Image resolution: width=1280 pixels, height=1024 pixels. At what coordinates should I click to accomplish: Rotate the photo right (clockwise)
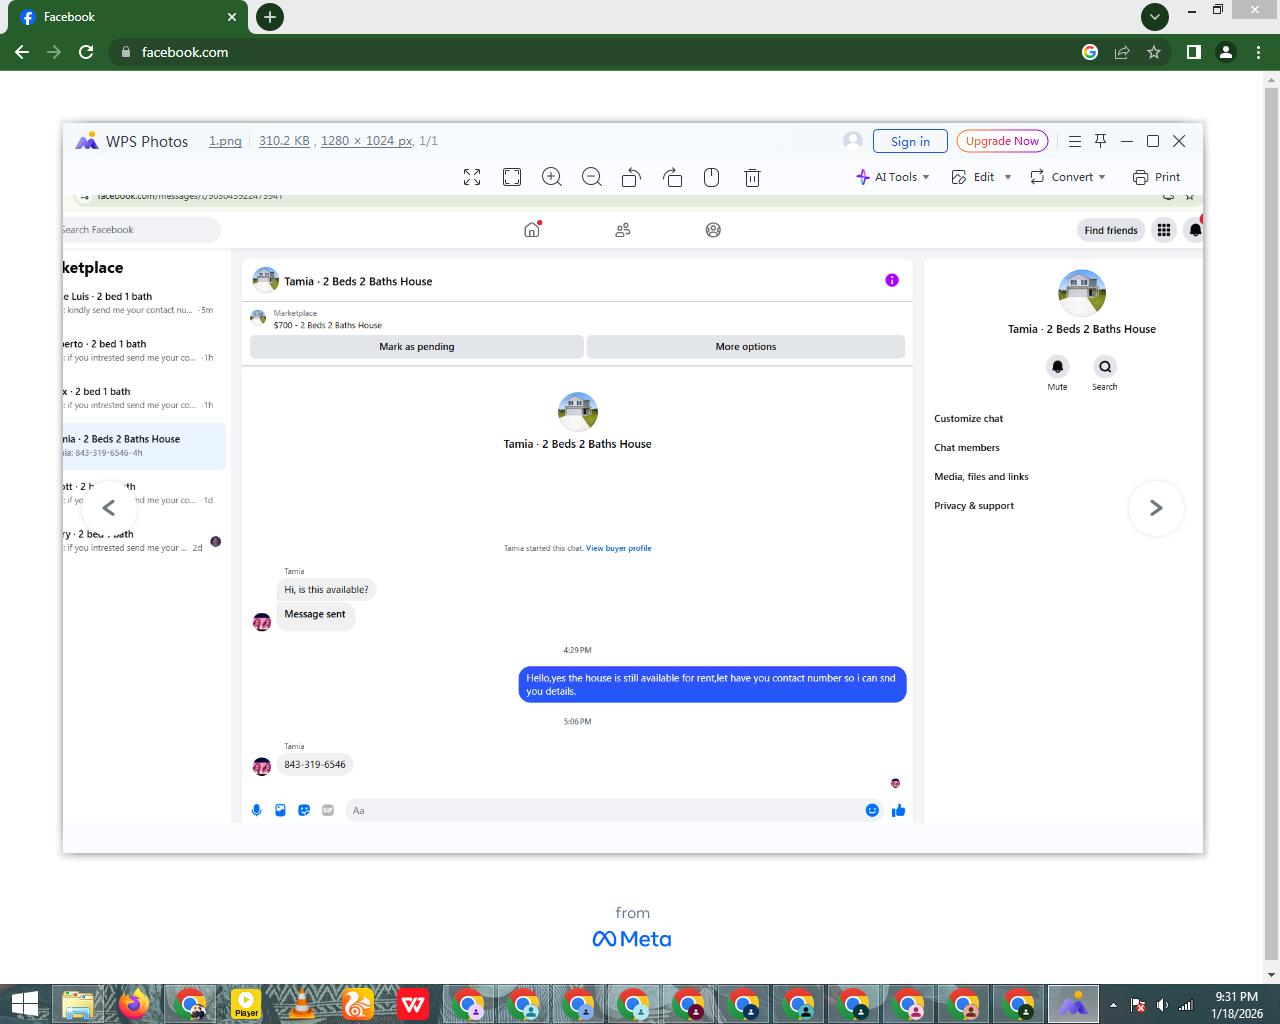pyautogui.click(x=672, y=177)
